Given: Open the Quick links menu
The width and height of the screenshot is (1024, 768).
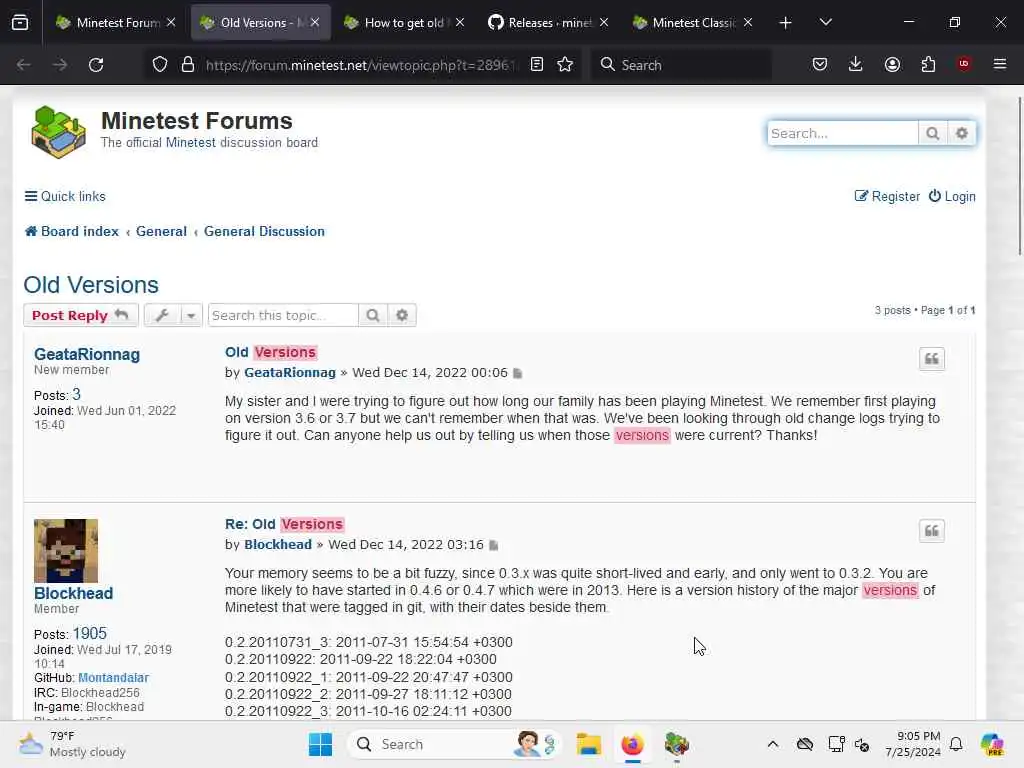Looking at the screenshot, I should tap(65, 197).
